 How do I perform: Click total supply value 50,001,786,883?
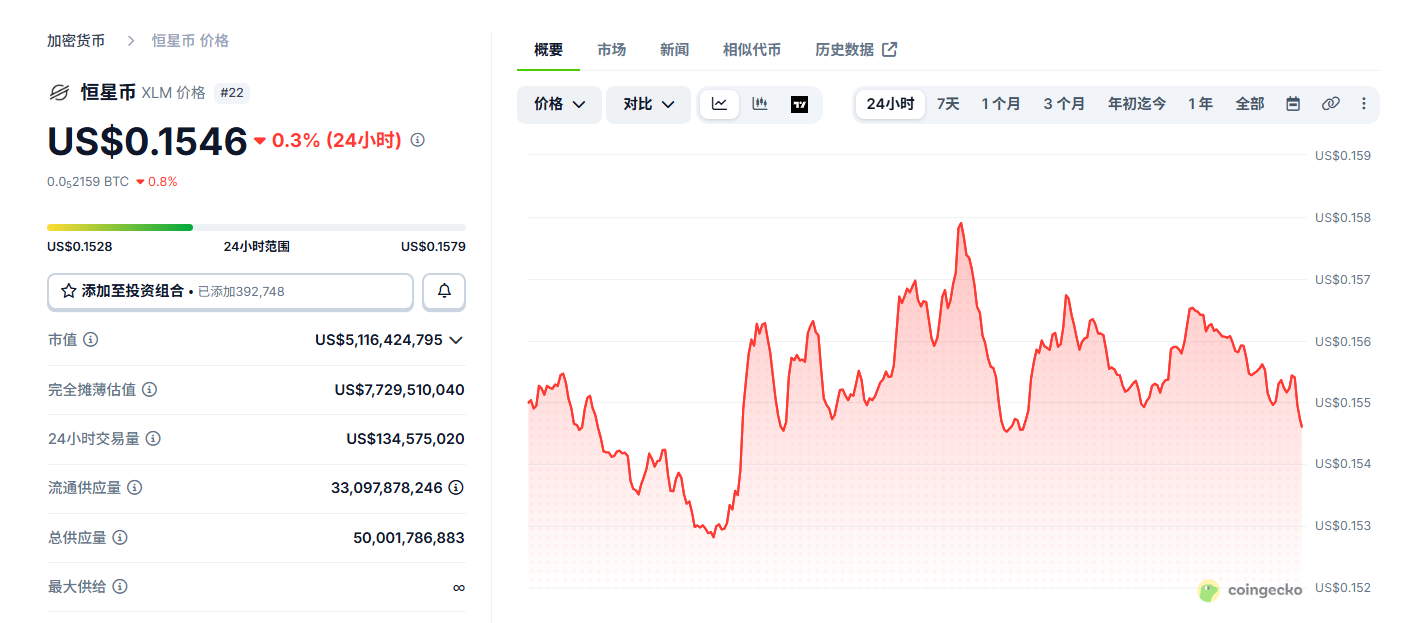point(409,538)
